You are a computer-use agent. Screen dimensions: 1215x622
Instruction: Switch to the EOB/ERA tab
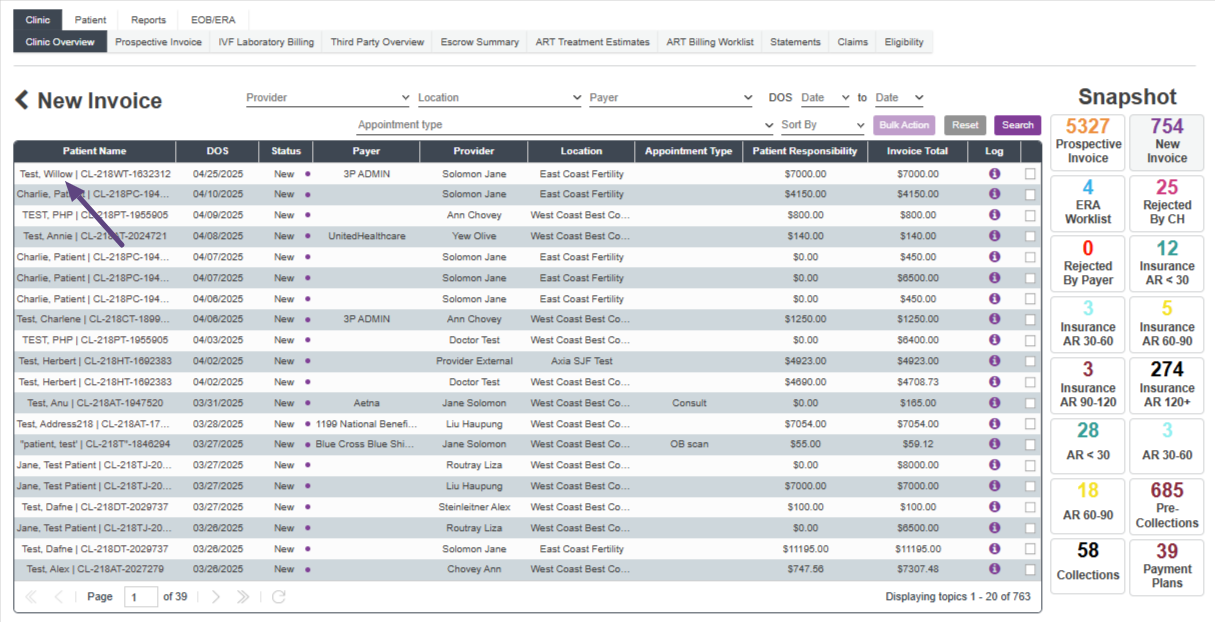click(x=212, y=20)
